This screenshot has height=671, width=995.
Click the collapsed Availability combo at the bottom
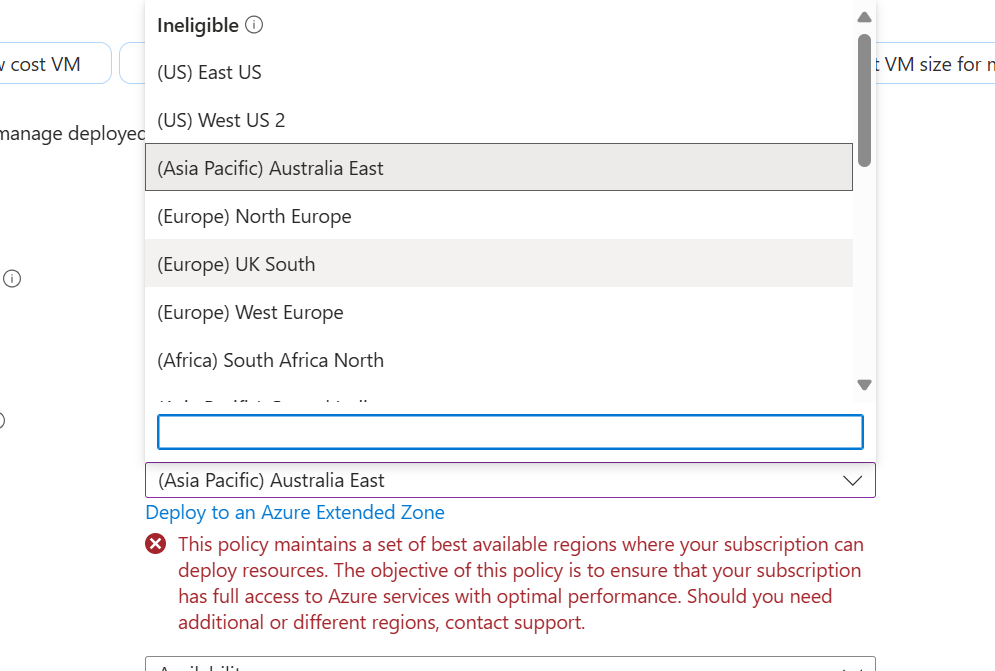511,665
